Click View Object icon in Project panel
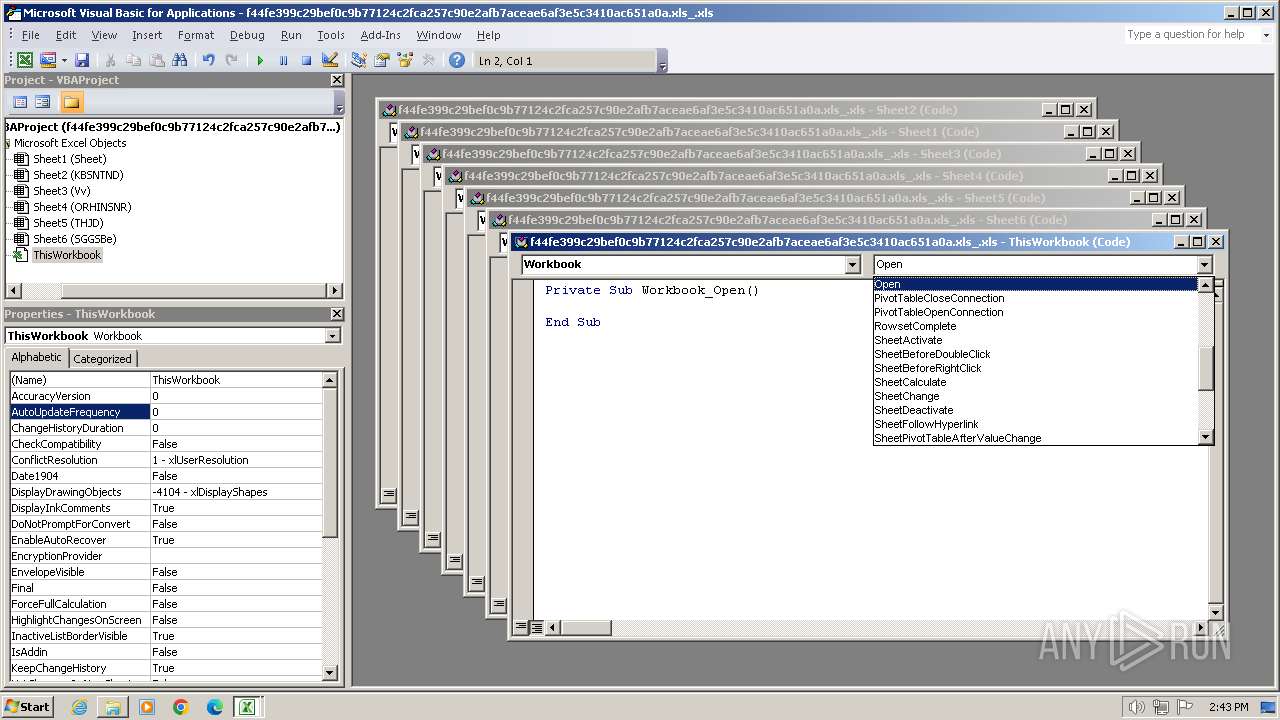The image size is (1280, 720). [43, 102]
